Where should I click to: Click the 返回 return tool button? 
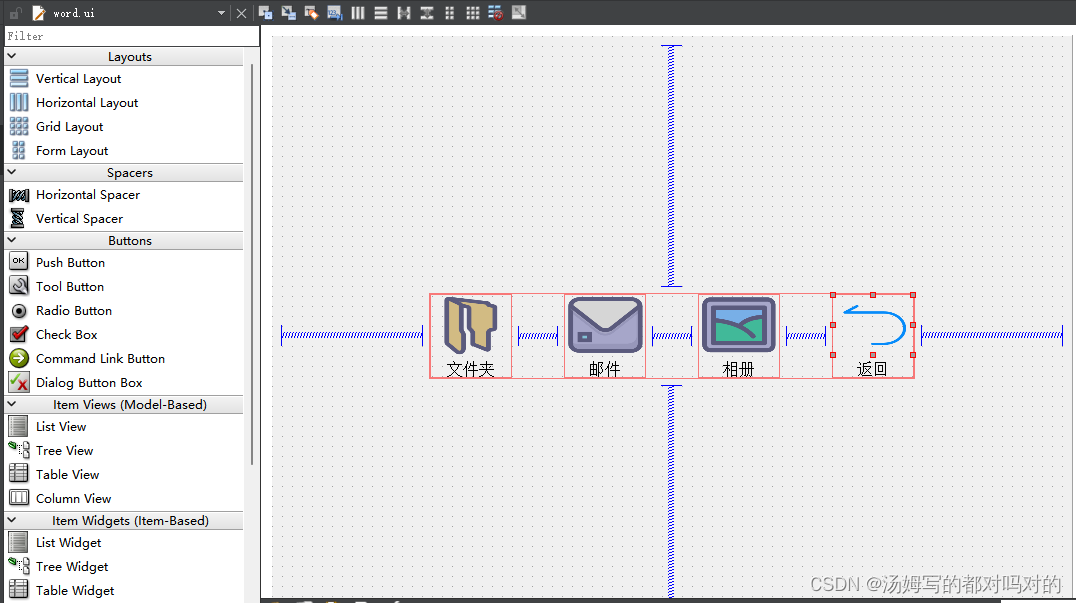[x=873, y=336]
